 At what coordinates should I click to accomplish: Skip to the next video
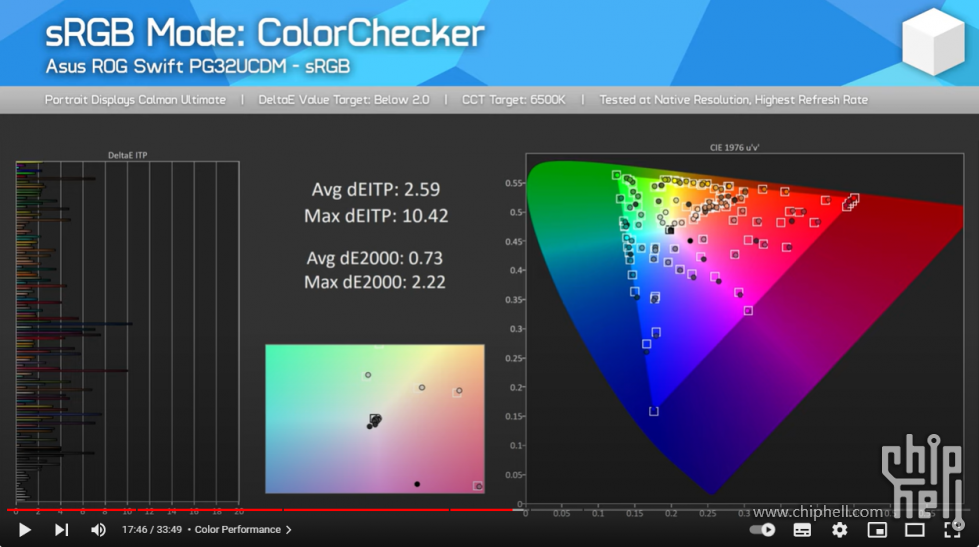pos(61,530)
